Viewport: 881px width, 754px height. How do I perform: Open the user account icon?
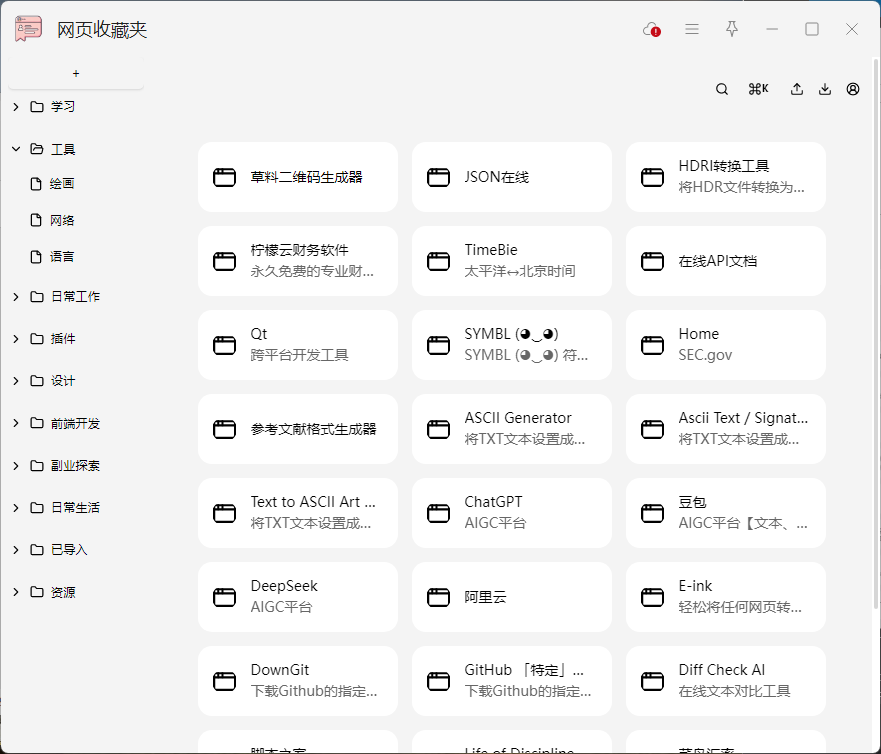(853, 89)
